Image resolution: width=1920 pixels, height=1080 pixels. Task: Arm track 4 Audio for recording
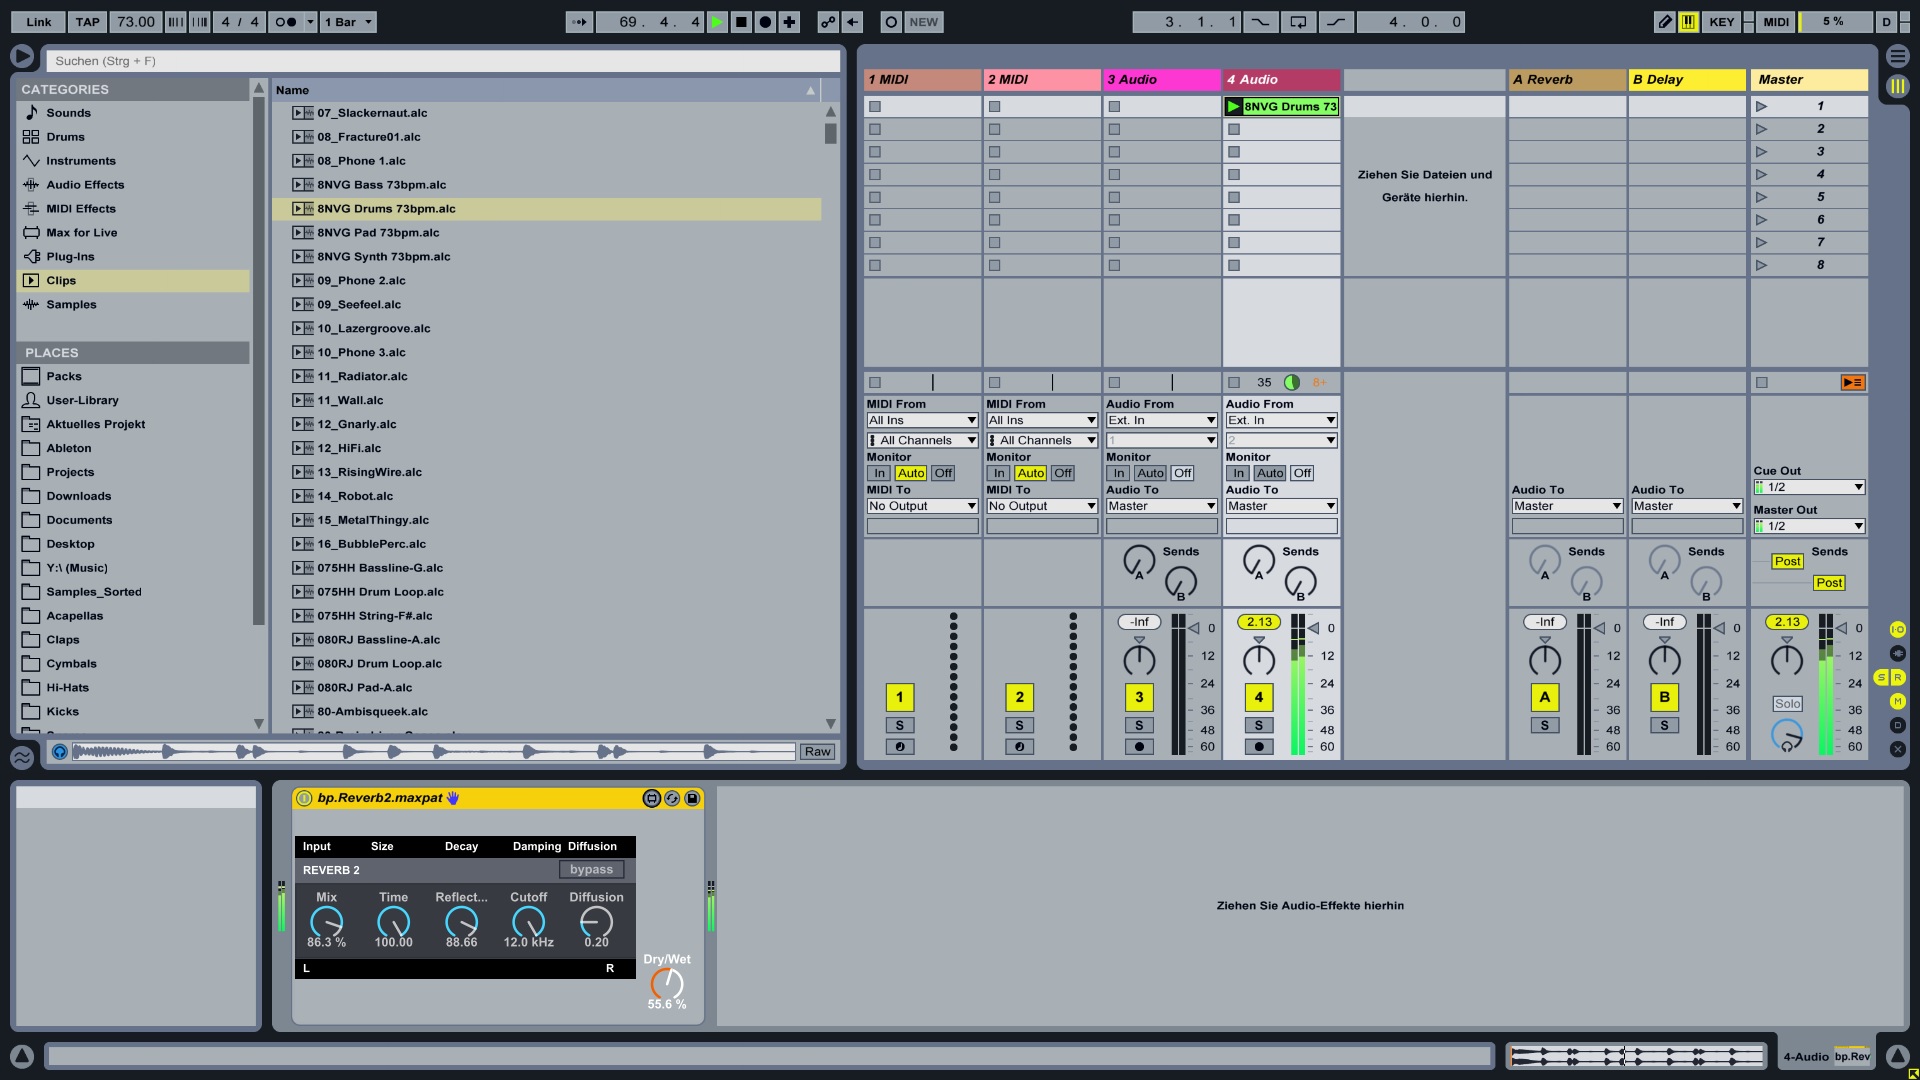pyautogui.click(x=1258, y=747)
